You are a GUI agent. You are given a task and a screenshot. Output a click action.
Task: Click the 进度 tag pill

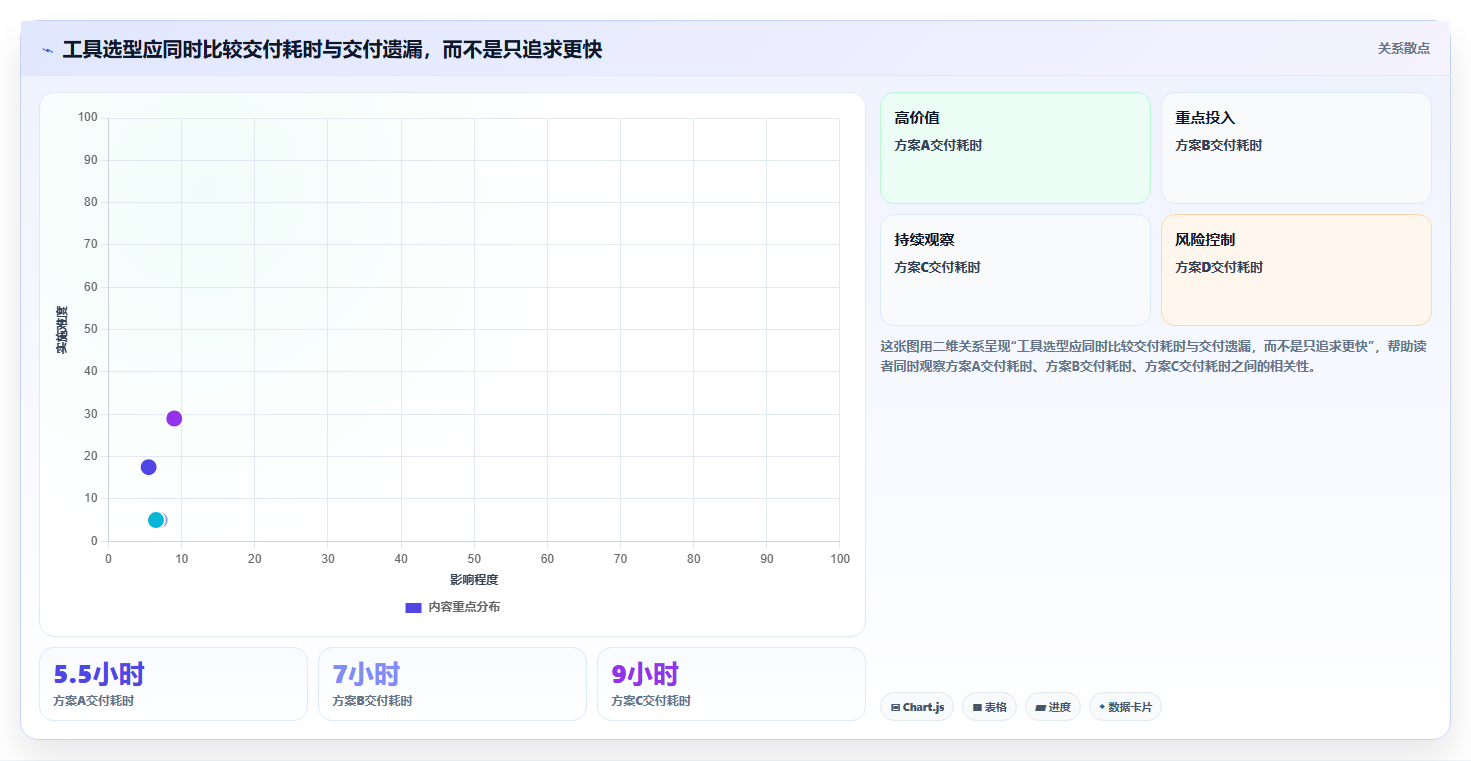[1053, 707]
